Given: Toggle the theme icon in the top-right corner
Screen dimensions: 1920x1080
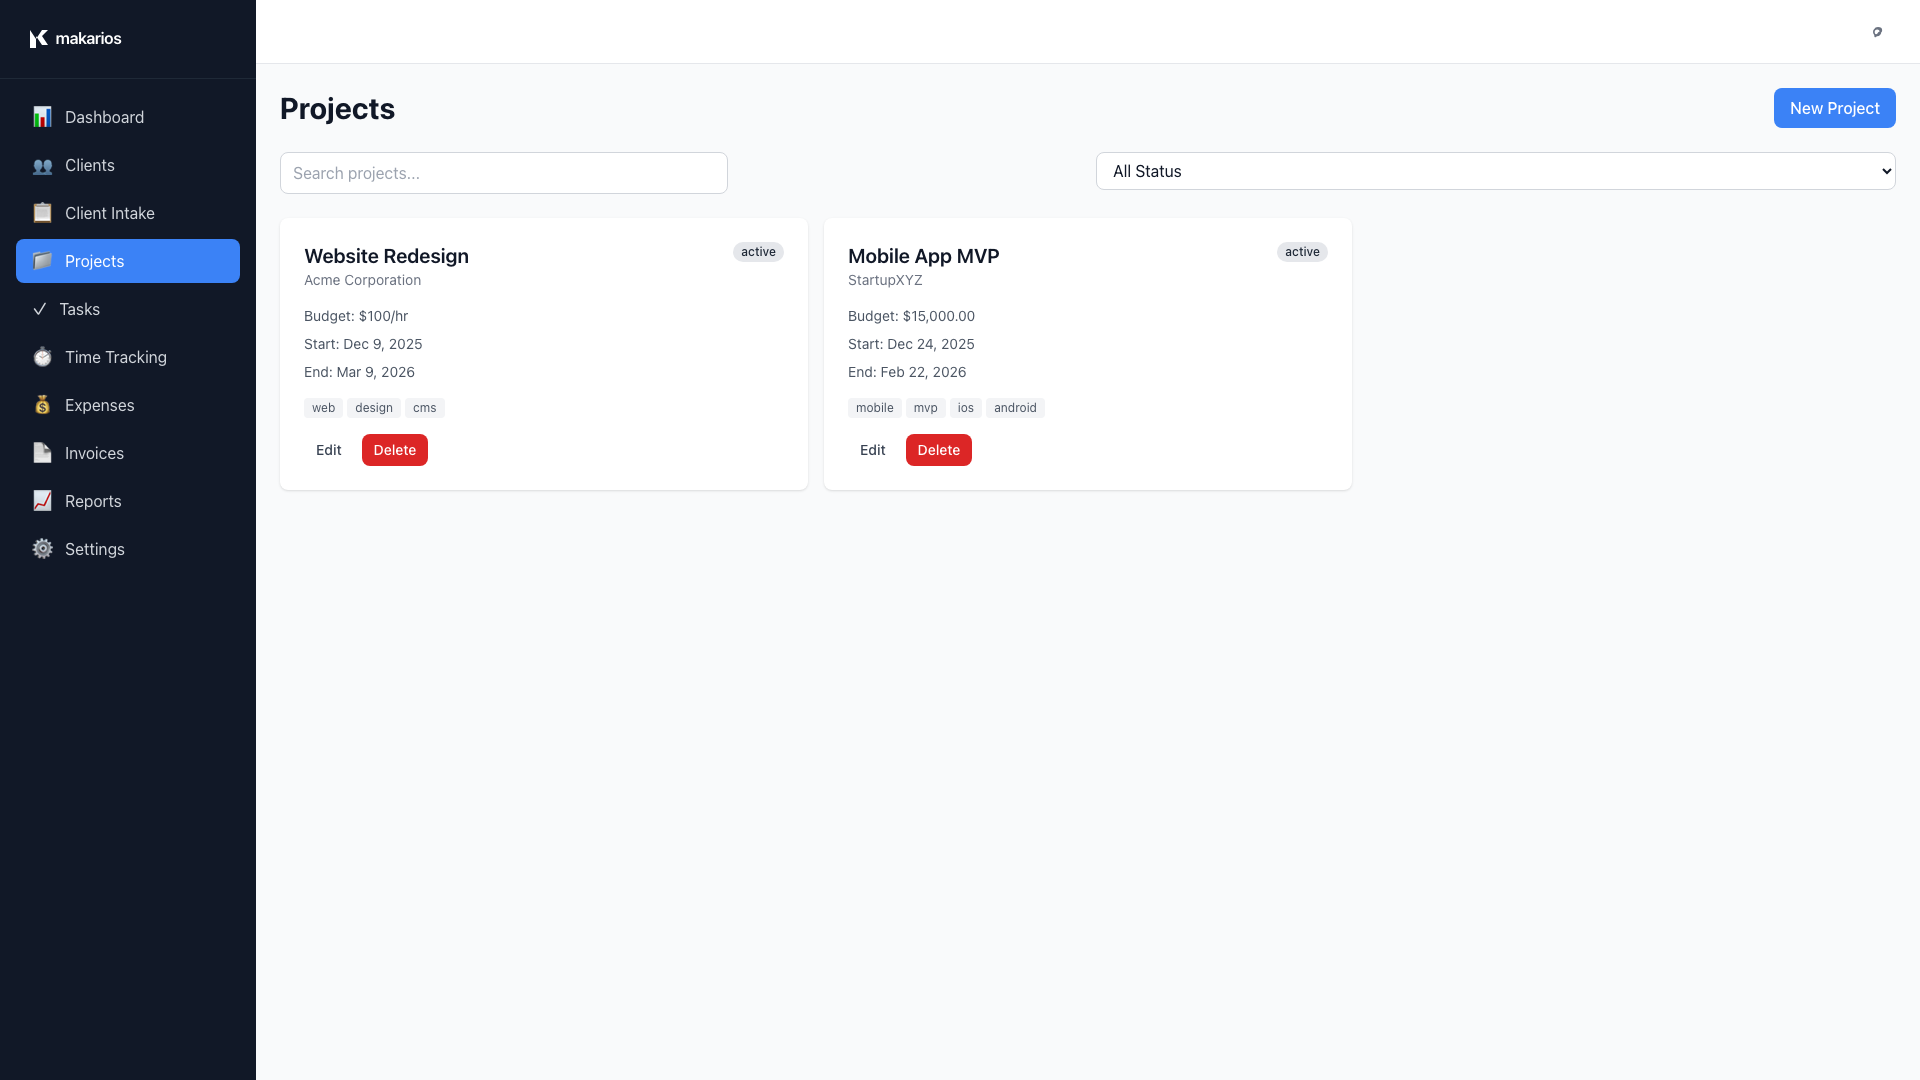Looking at the screenshot, I should point(1878,32).
